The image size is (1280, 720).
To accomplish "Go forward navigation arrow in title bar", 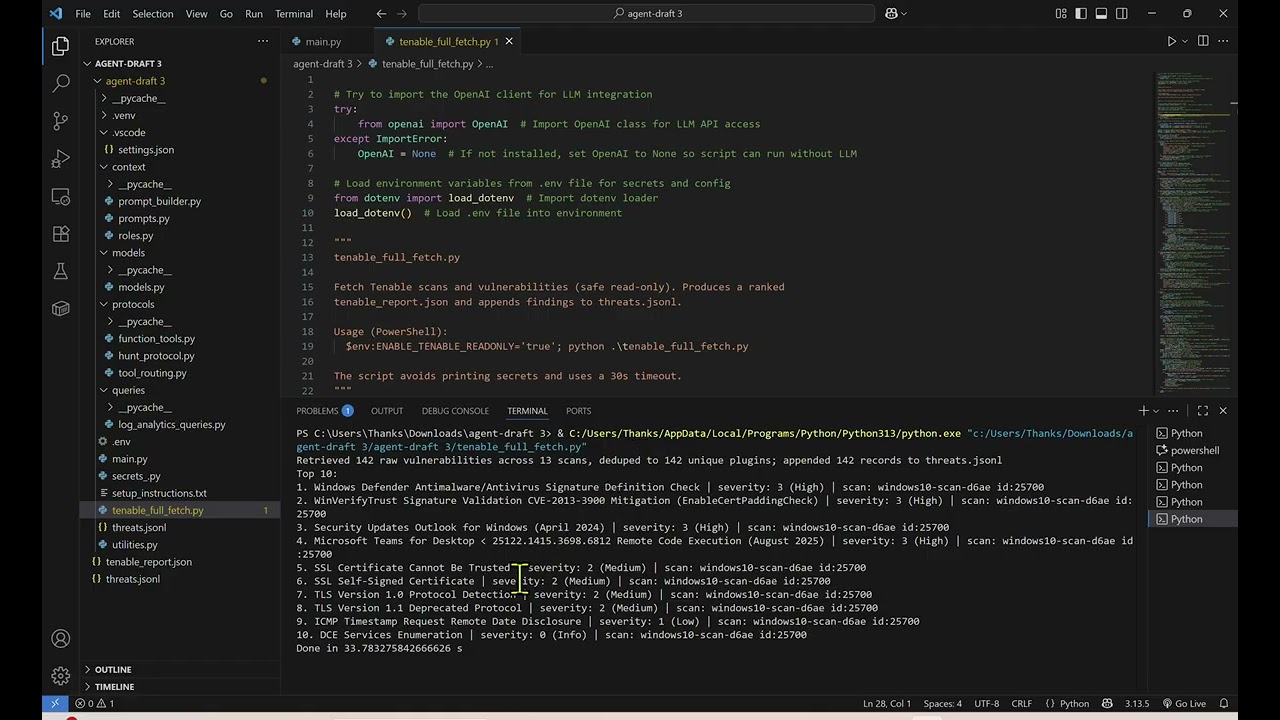I will 402,14.
